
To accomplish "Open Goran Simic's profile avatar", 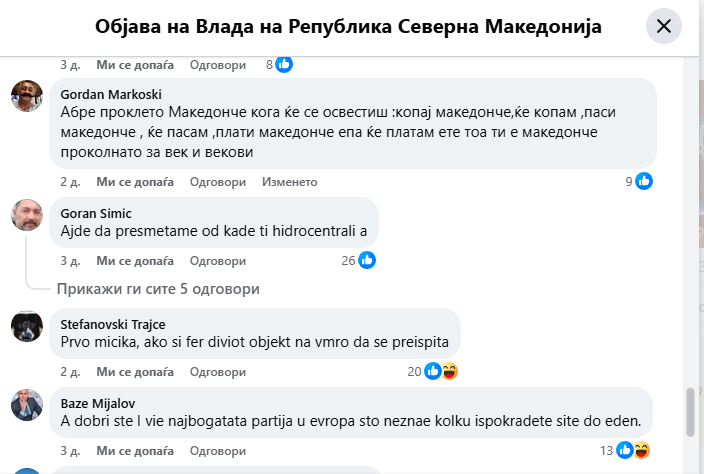I will point(27,214).
